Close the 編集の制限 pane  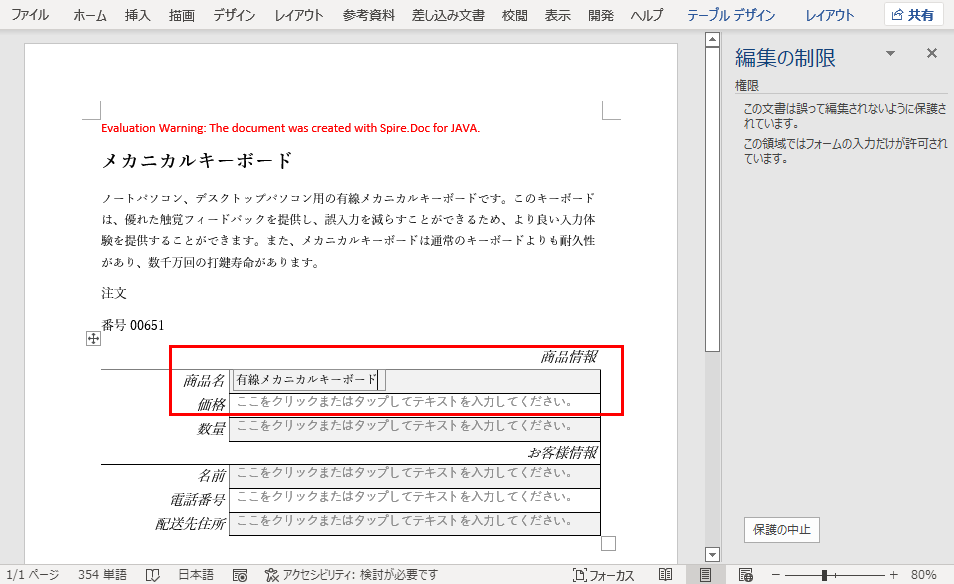coord(931,53)
